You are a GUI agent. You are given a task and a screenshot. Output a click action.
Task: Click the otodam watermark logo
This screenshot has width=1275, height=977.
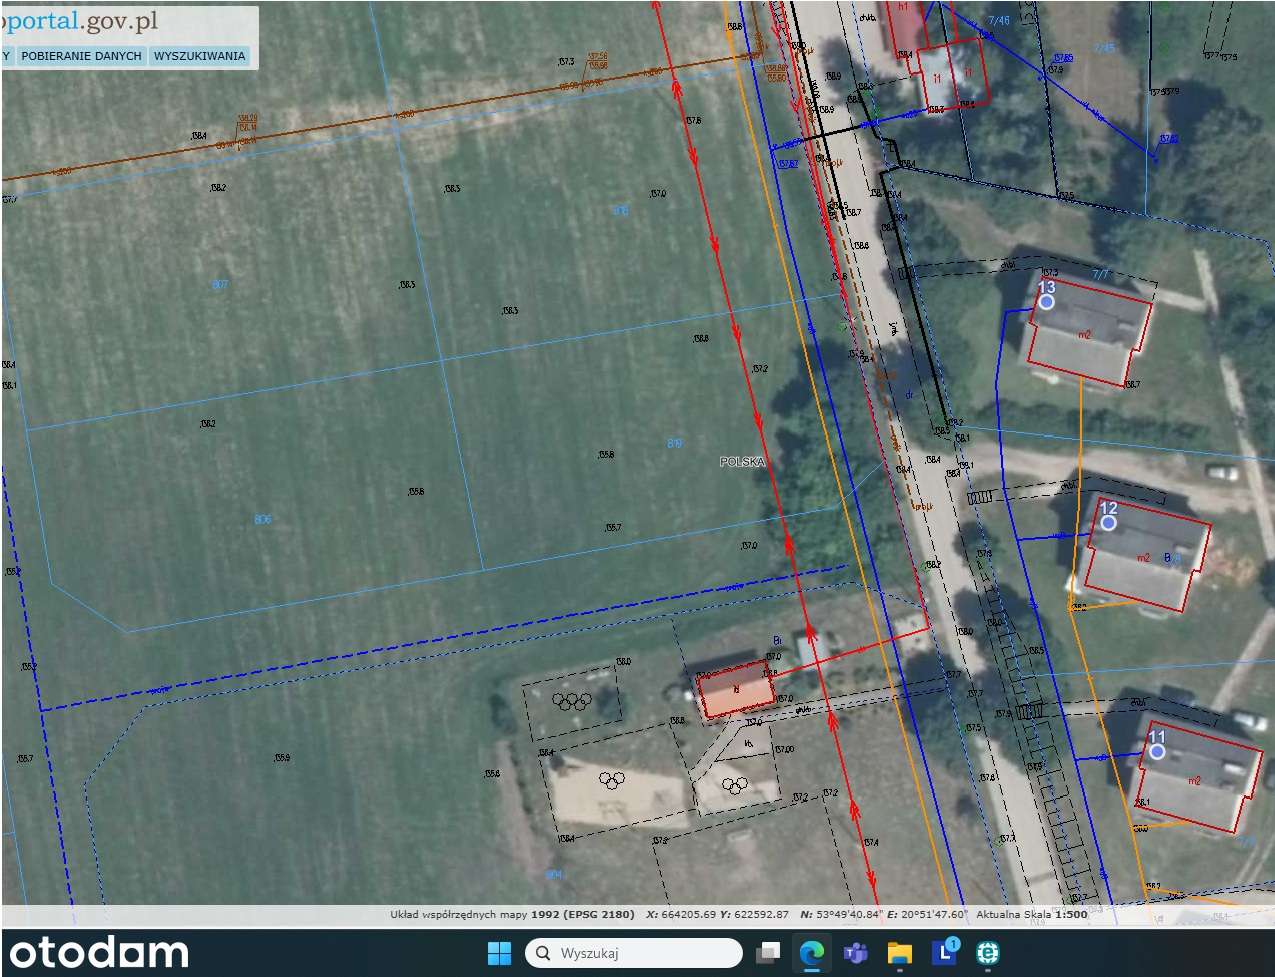tap(100, 953)
